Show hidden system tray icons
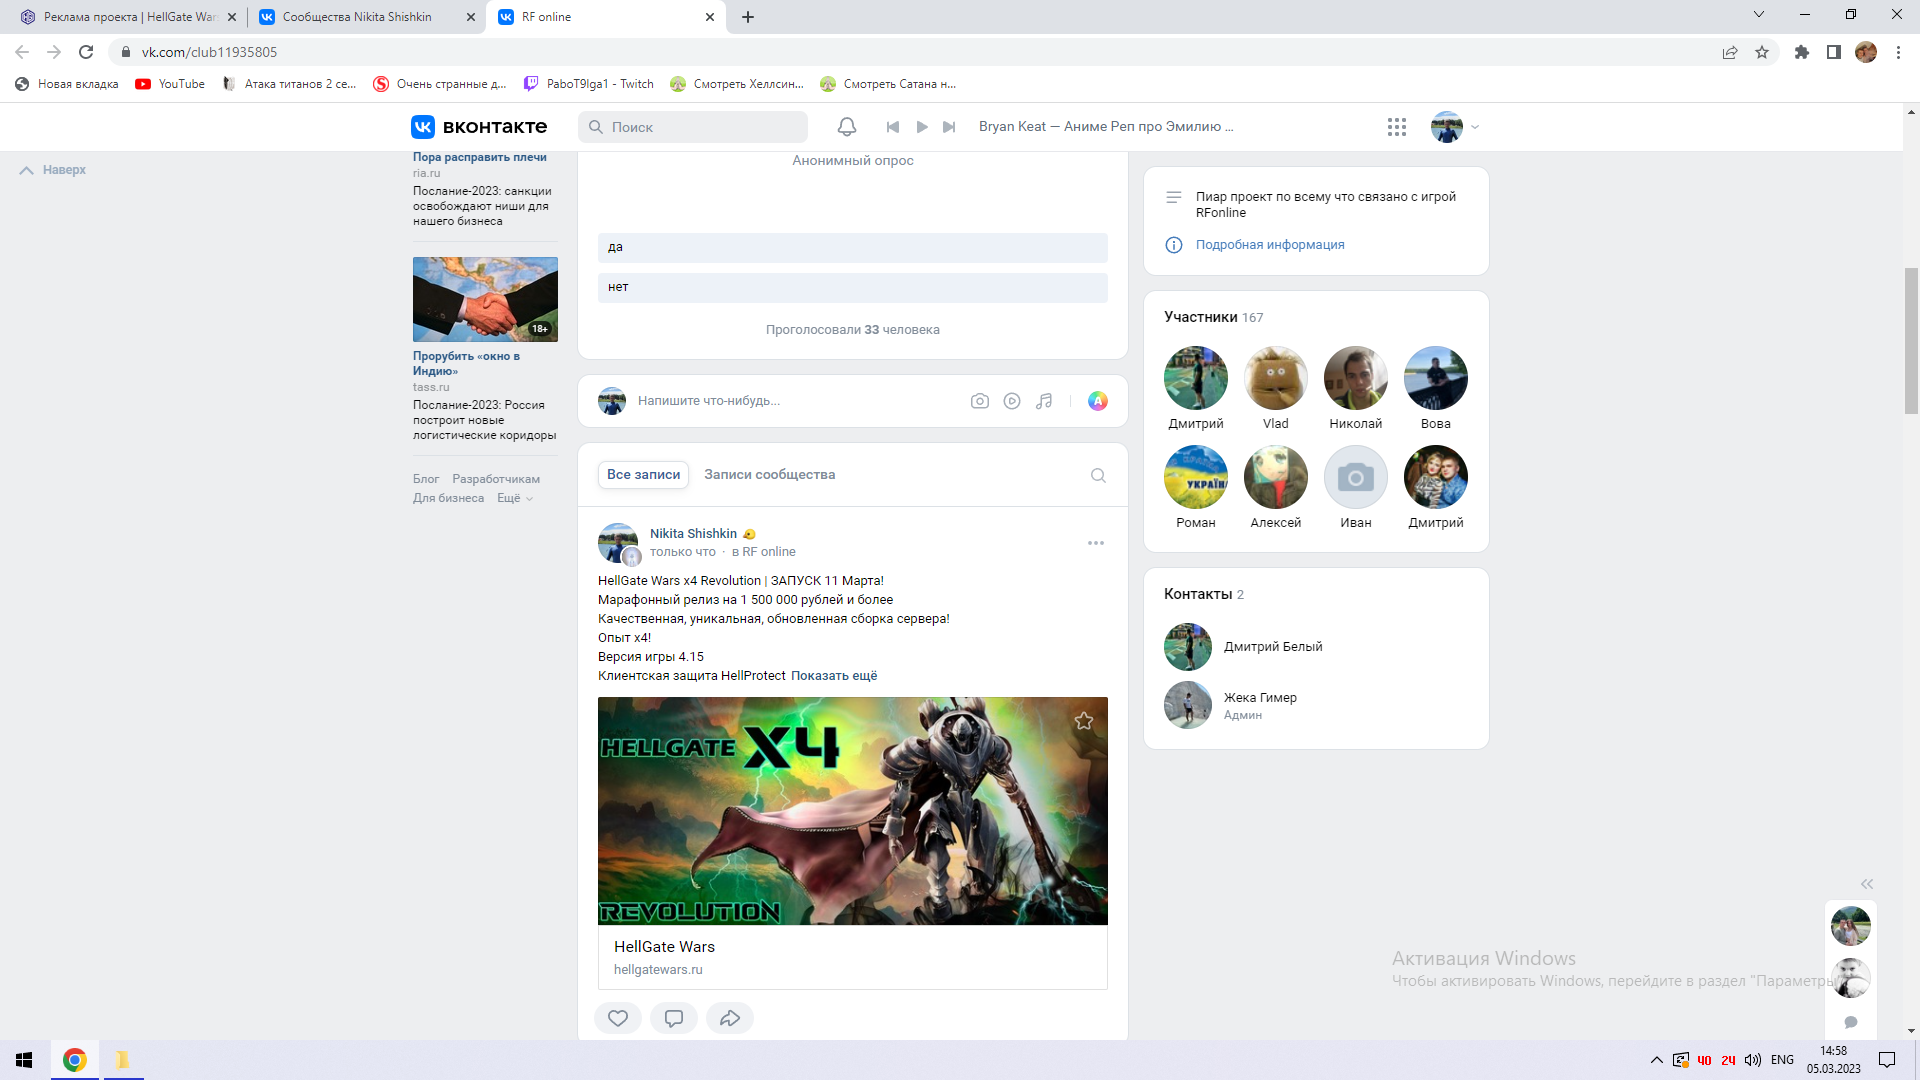Screen dimensions: 1920x1080 (x=1657, y=1060)
